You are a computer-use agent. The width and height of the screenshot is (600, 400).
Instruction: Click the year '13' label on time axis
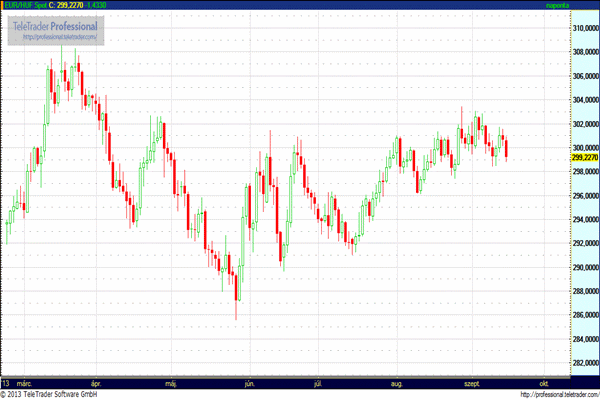pos(6,383)
